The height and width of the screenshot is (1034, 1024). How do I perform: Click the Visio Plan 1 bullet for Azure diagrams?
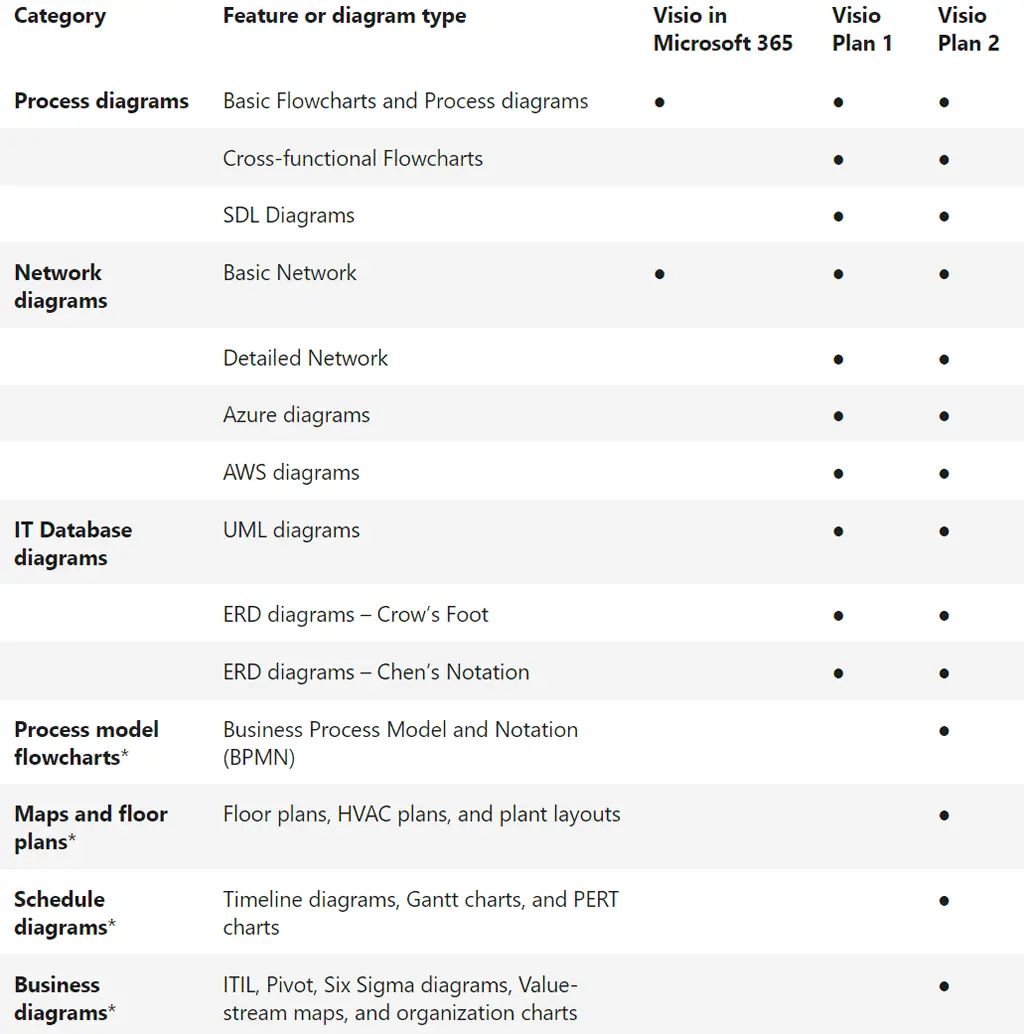[x=838, y=416]
